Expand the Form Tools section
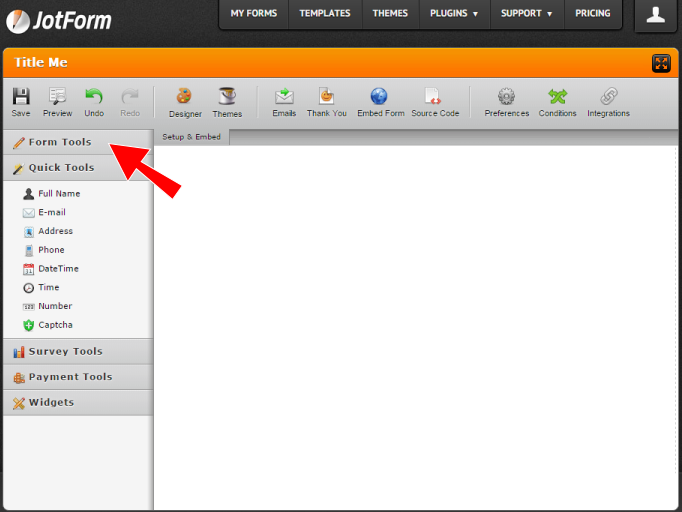This screenshot has height=512, width=682. coord(78,142)
